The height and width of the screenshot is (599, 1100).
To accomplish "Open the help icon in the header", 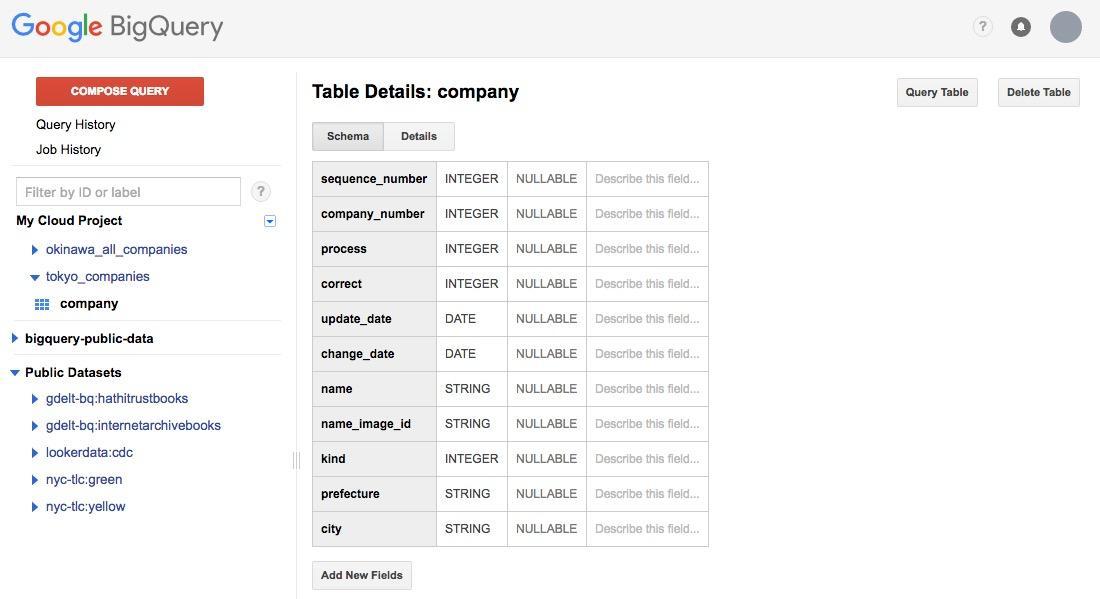I will (x=982, y=27).
